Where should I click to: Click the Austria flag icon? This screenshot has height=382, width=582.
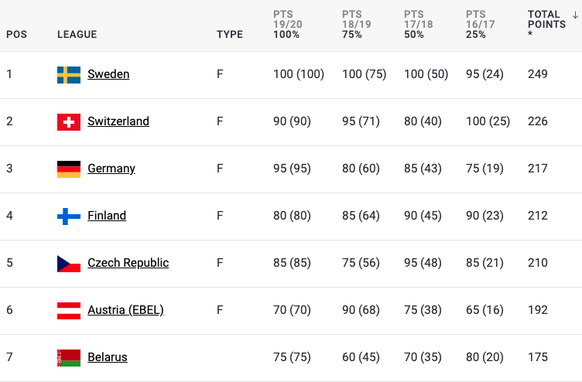69,310
